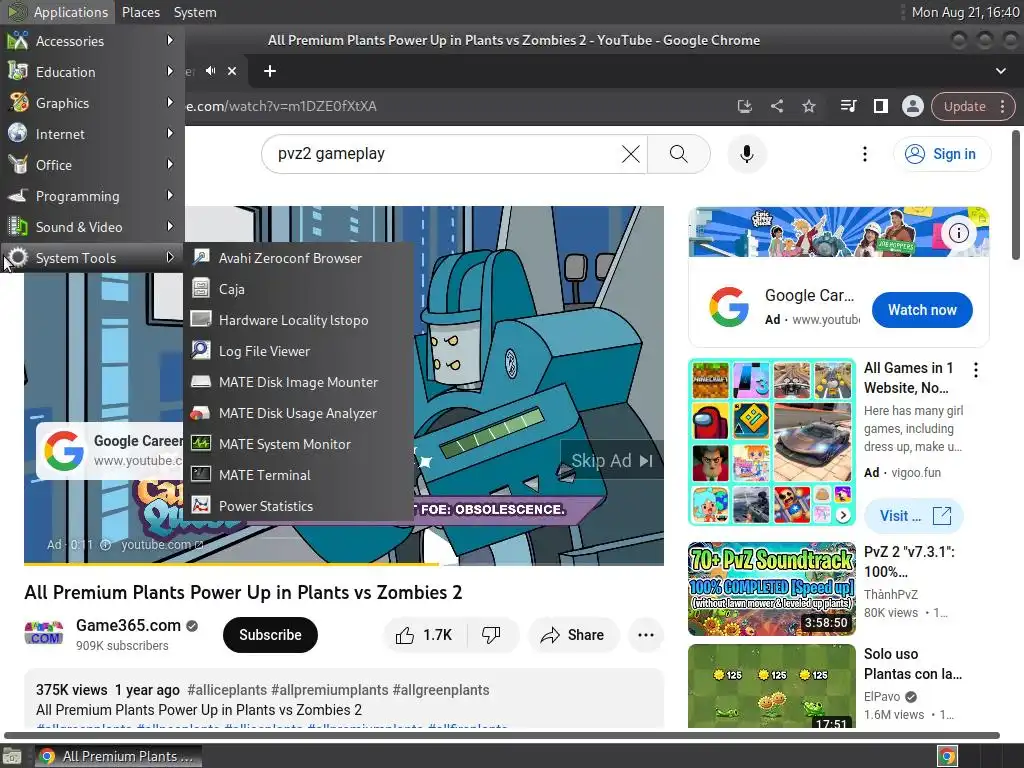Click the Mon Aug 21 clock in top panel
Image resolution: width=1024 pixels, height=768 pixels.
pyautogui.click(x=965, y=12)
